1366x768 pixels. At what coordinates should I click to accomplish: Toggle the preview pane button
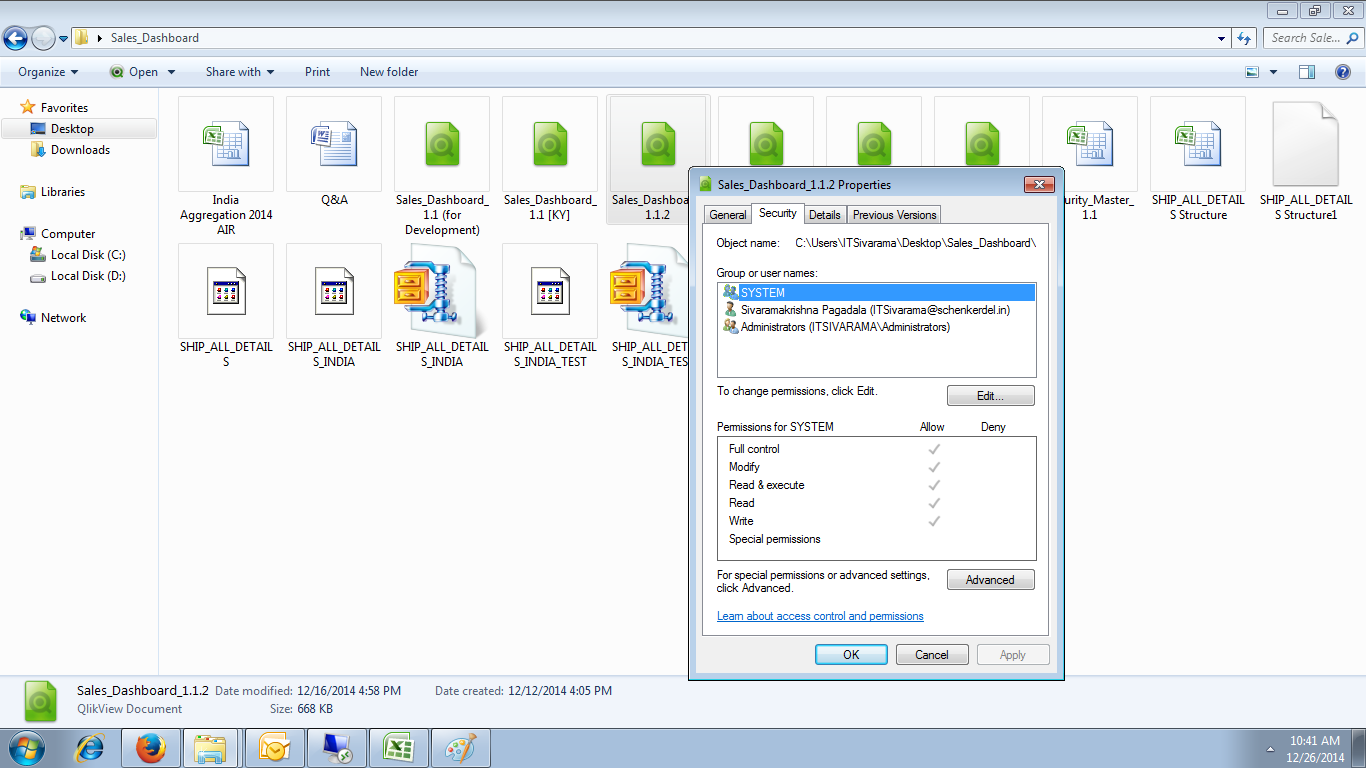pyautogui.click(x=1307, y=72)
